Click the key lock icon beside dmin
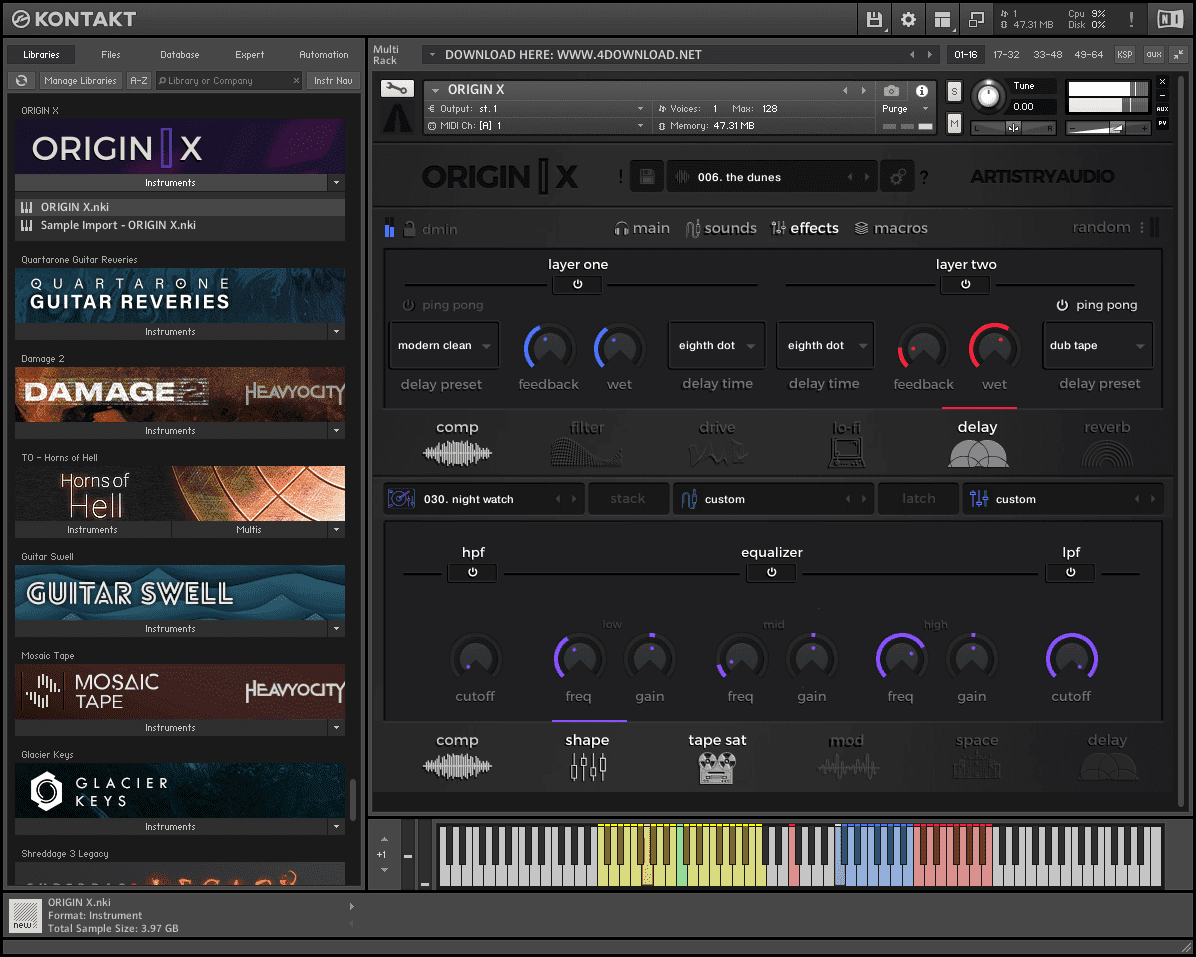This screenshot has width=1196, height=957. point(409,229)
